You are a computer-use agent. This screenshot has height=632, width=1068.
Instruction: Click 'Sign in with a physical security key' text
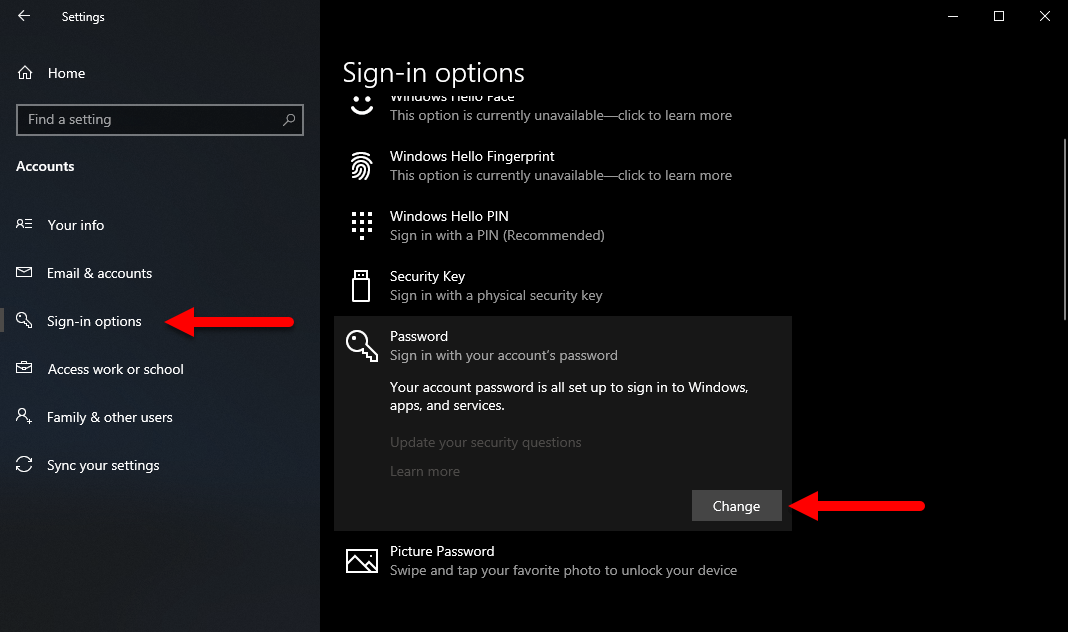click(496, 295)
